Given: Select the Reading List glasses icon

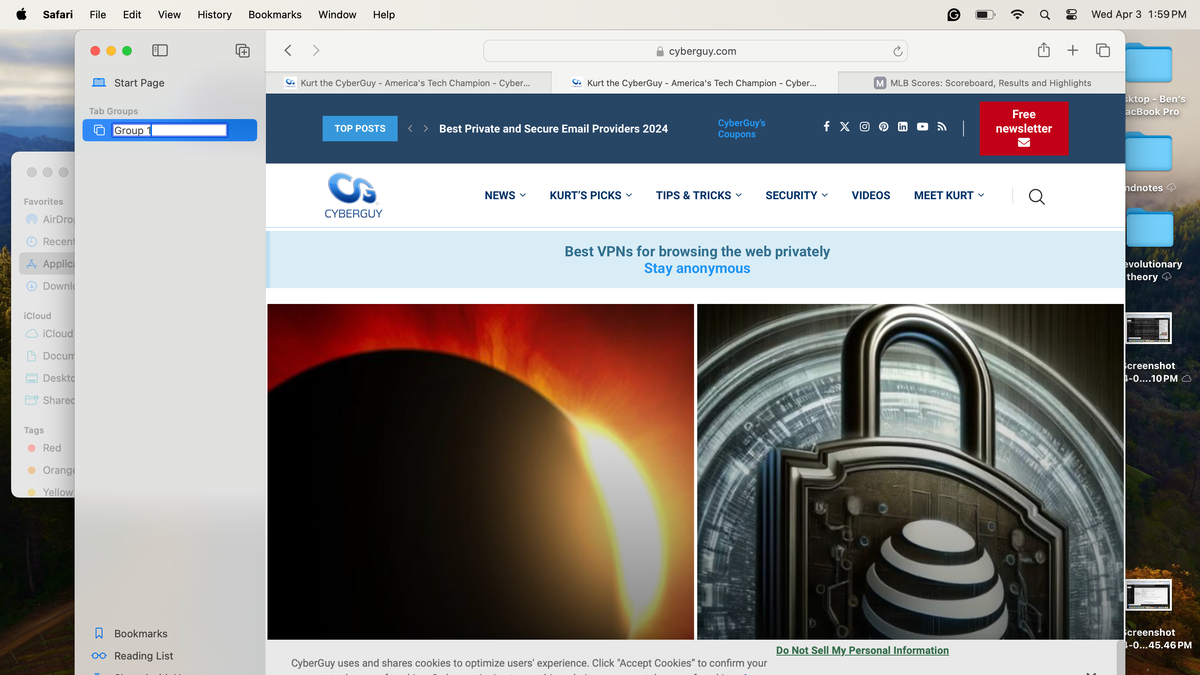Looking at the screenshot, I should pos(99,656).
